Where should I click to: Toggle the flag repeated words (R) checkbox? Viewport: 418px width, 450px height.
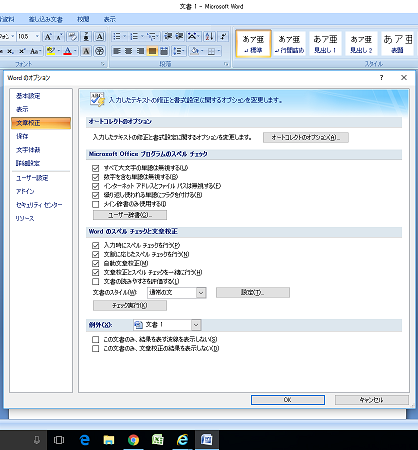[x=96, y=195]
